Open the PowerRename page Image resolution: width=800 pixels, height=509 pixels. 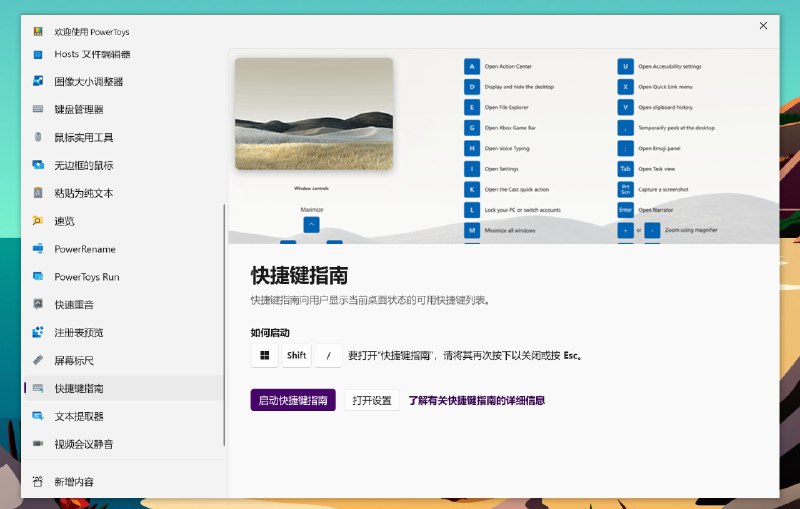123,249
